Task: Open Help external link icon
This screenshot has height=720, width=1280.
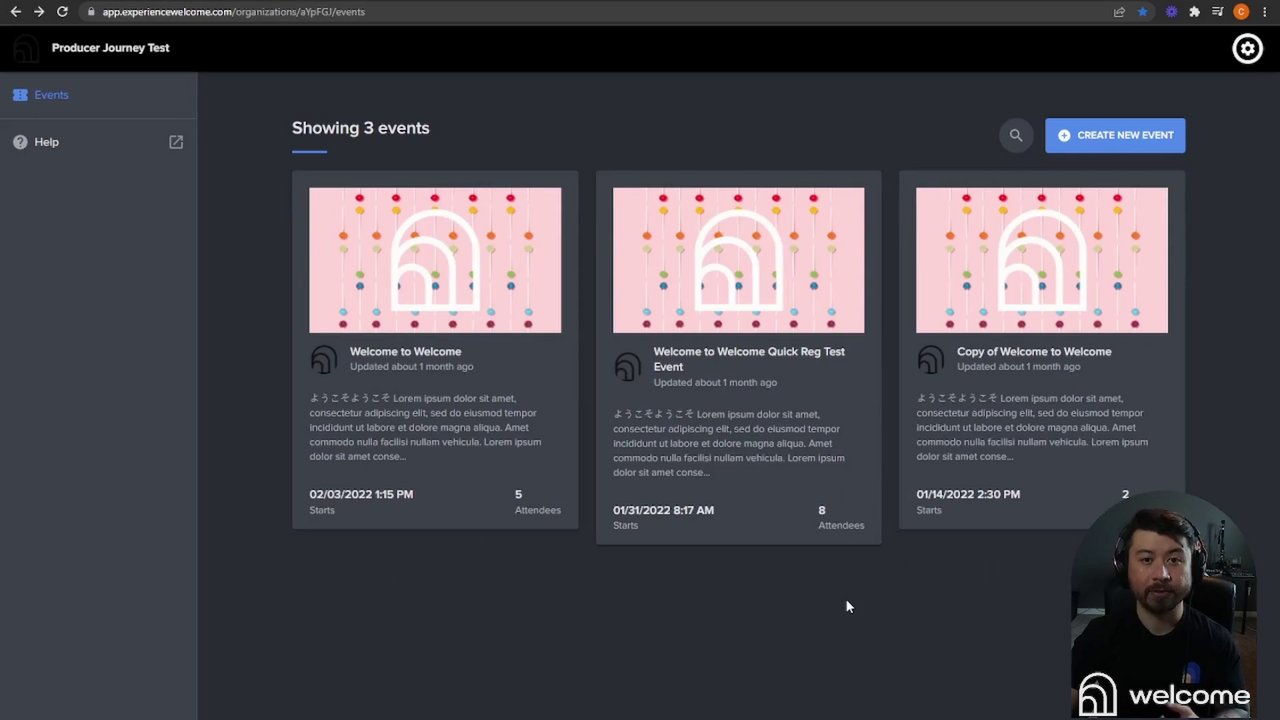Action: pyautogui.click(x=176, y=142)
